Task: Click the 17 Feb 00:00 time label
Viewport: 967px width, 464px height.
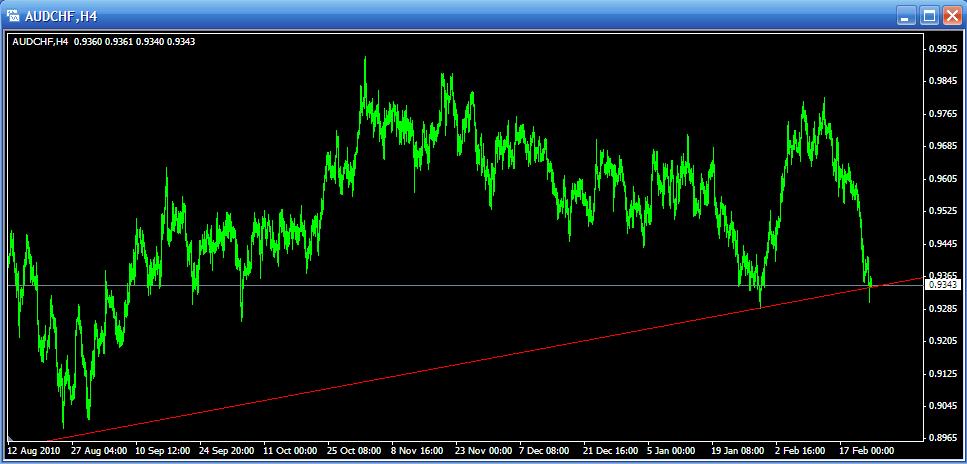Action: [865, 451]
